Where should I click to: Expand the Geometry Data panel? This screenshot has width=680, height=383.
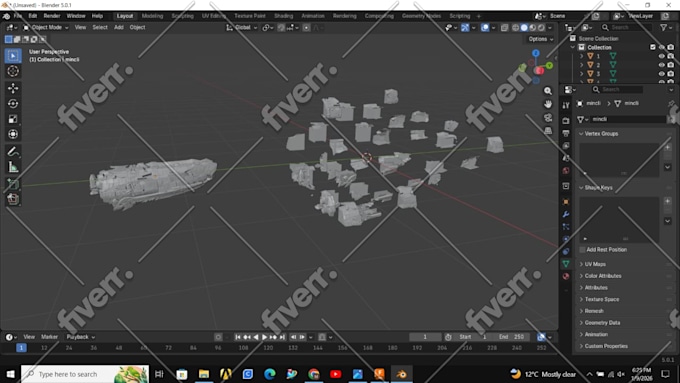602,323
